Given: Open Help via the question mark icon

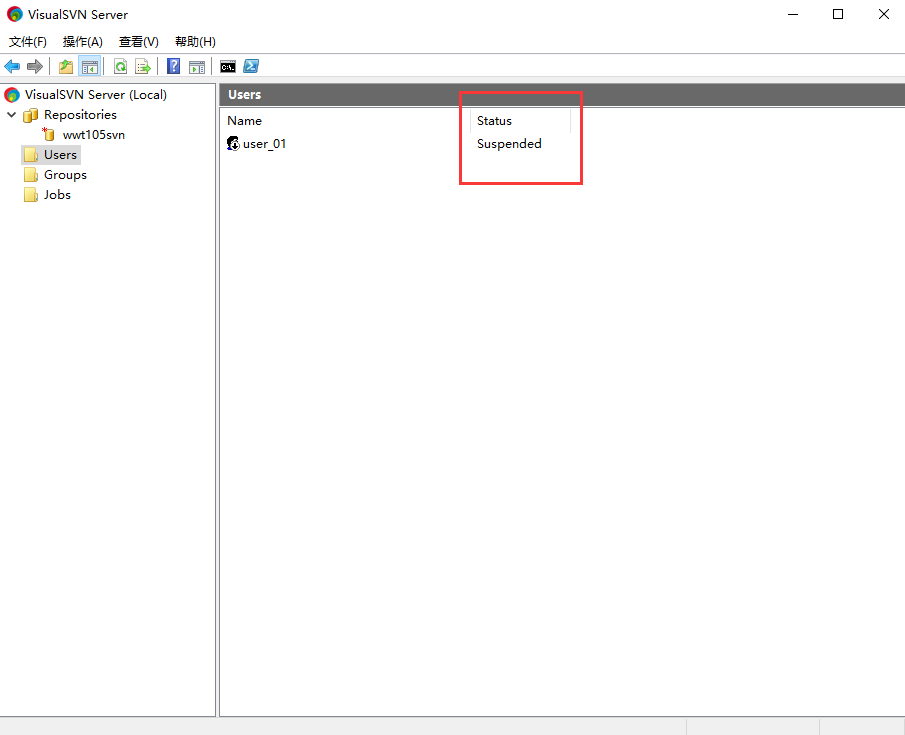Looking at the screenshot, I should pos(174,67).
